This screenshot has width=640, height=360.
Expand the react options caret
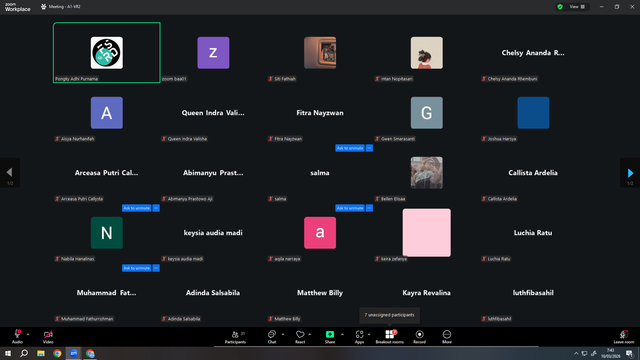pos(310,334)
